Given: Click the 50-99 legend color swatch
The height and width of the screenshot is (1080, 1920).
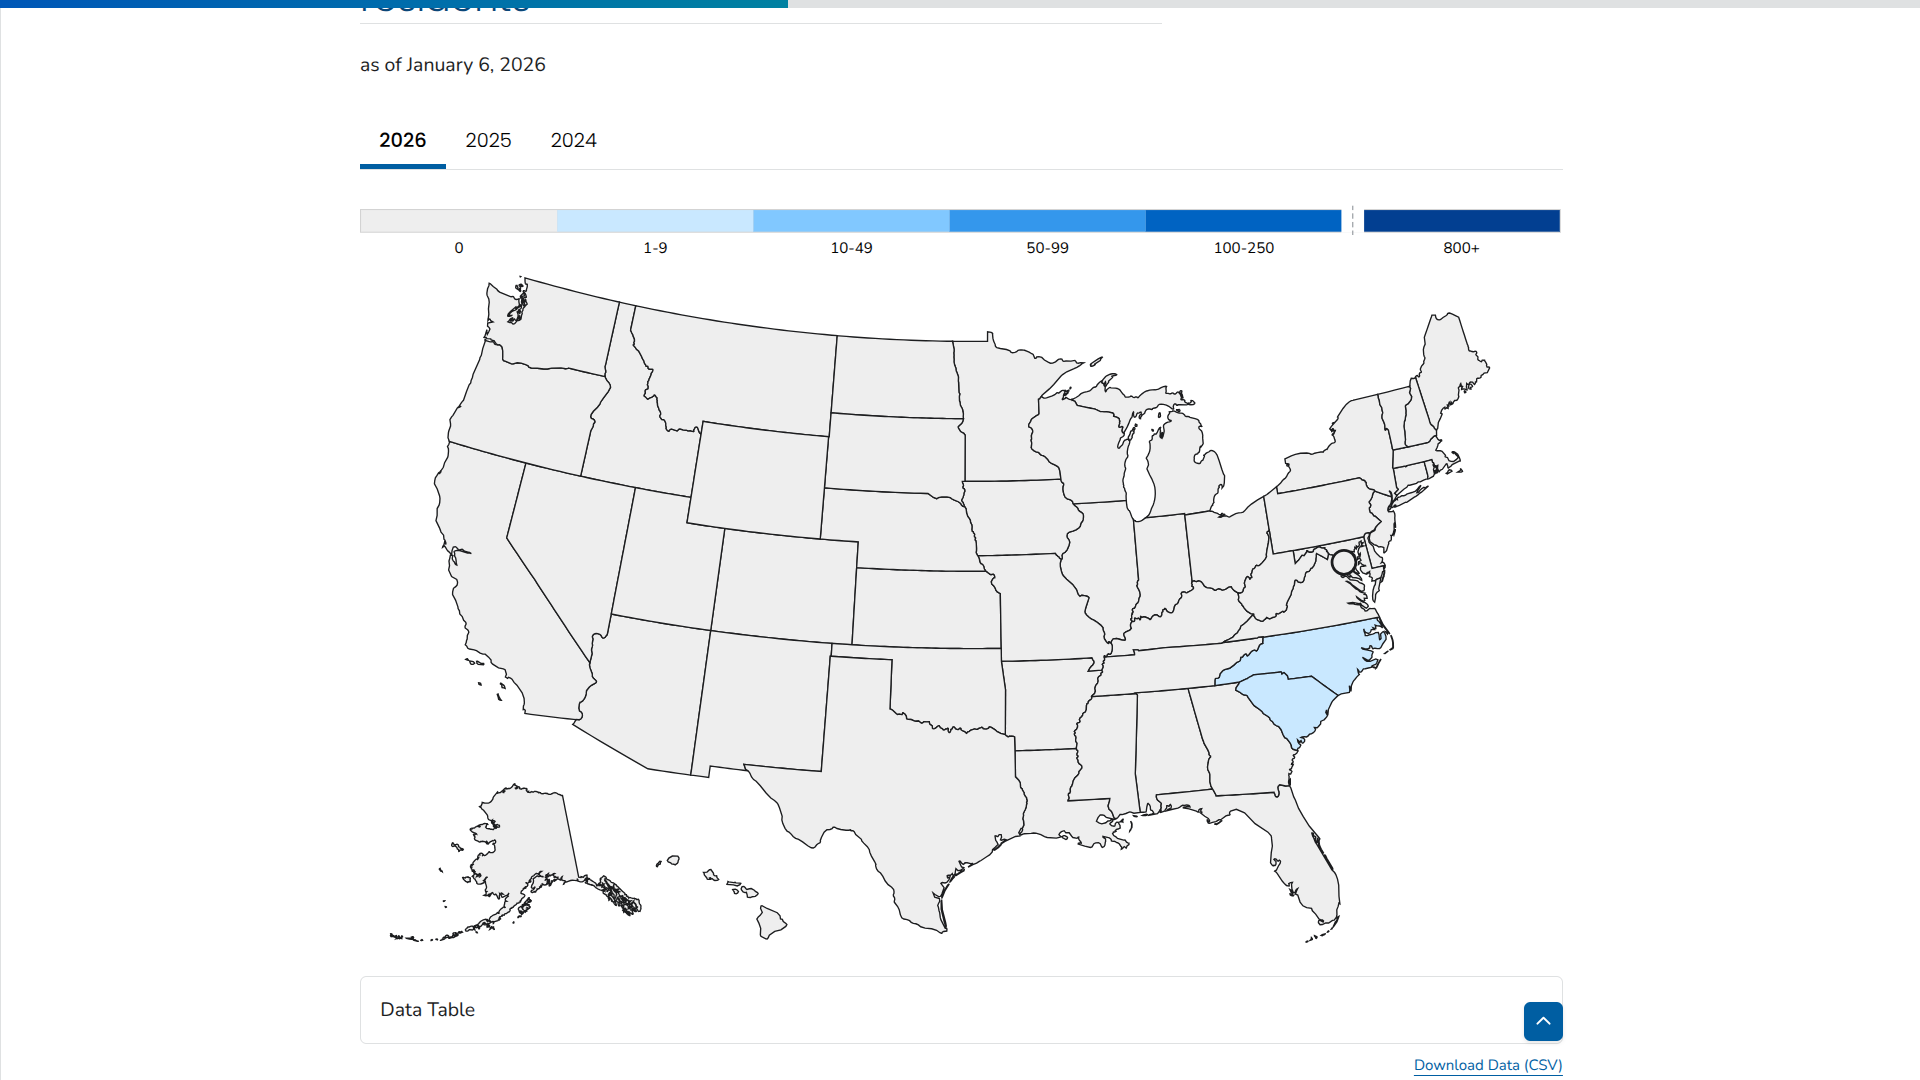Looking at the screenshot, I should click(1047, 221).
